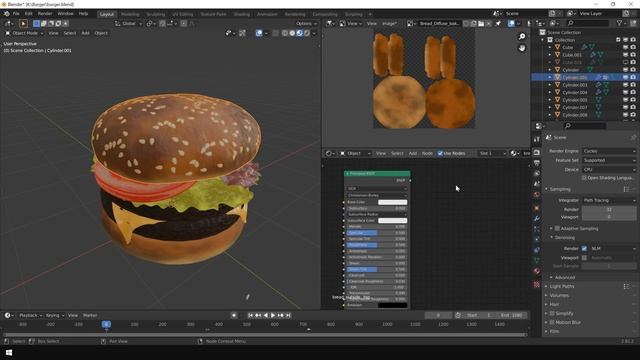This screenshot has width=640, height=360.
Task: Expand the Light Paths panel
Action: (562, 287)
